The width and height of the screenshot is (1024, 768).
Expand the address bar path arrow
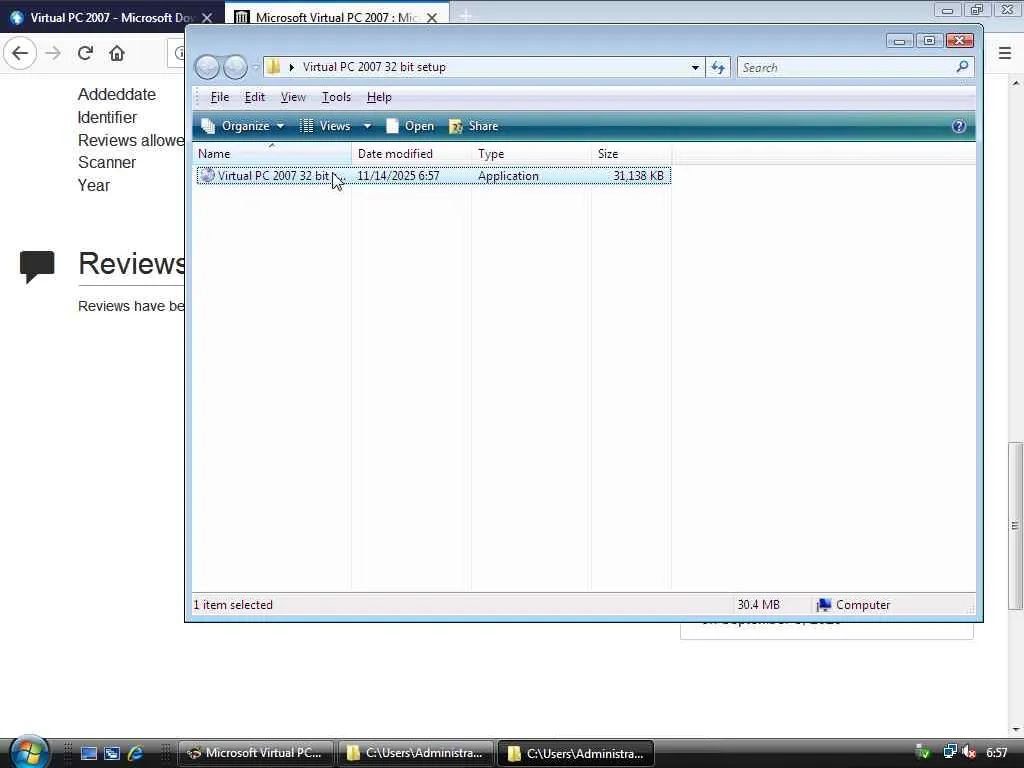(291, 67)
